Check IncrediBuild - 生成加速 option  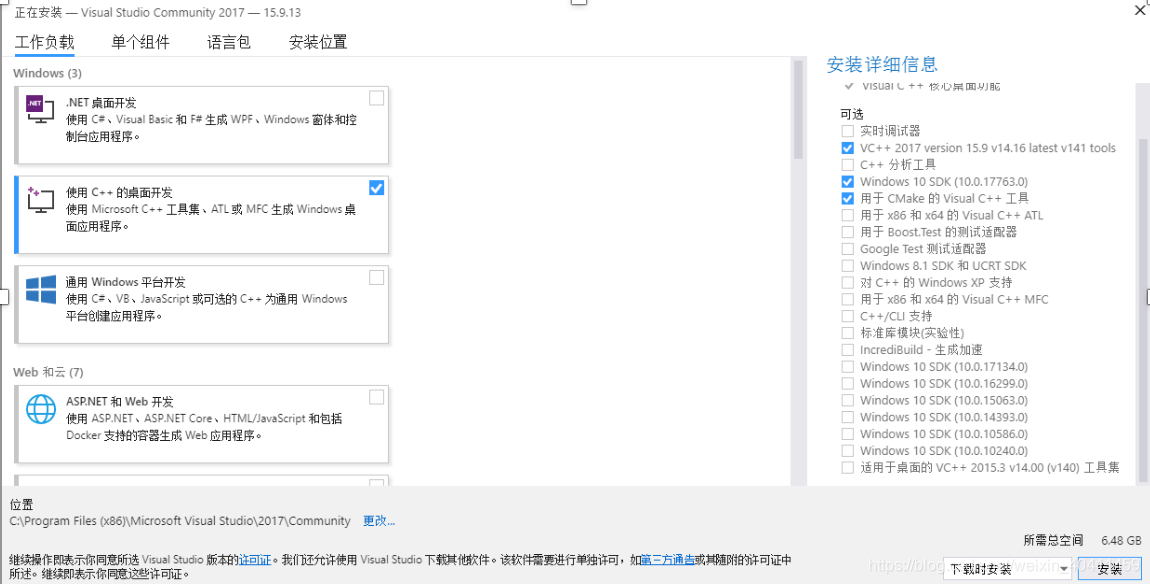847,350
